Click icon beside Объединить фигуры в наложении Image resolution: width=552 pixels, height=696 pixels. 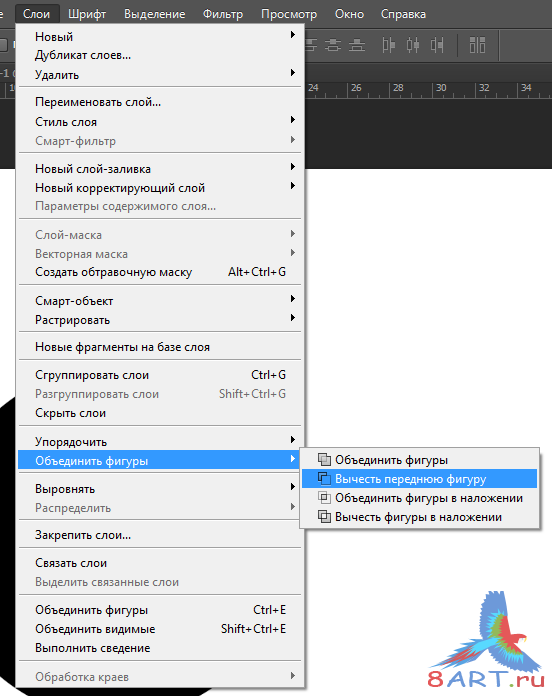[324, 498]
